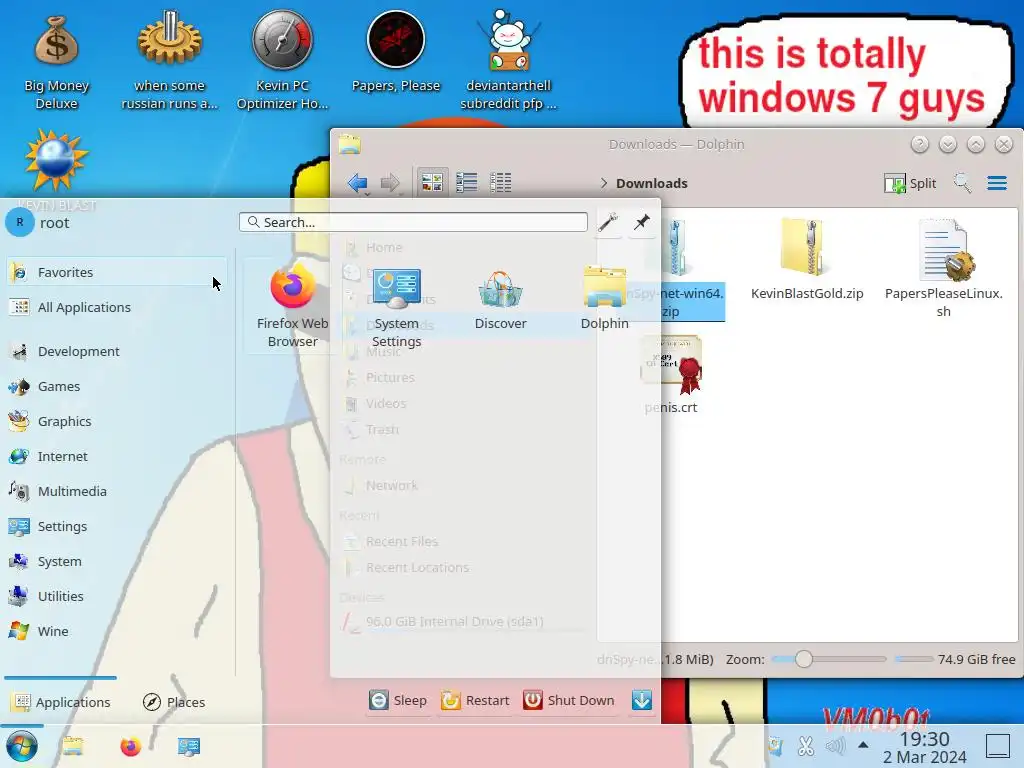Launch Firefox Web Browser from Favorites
The height and width of the screenshot is (768, 1024).
point(293,306)
